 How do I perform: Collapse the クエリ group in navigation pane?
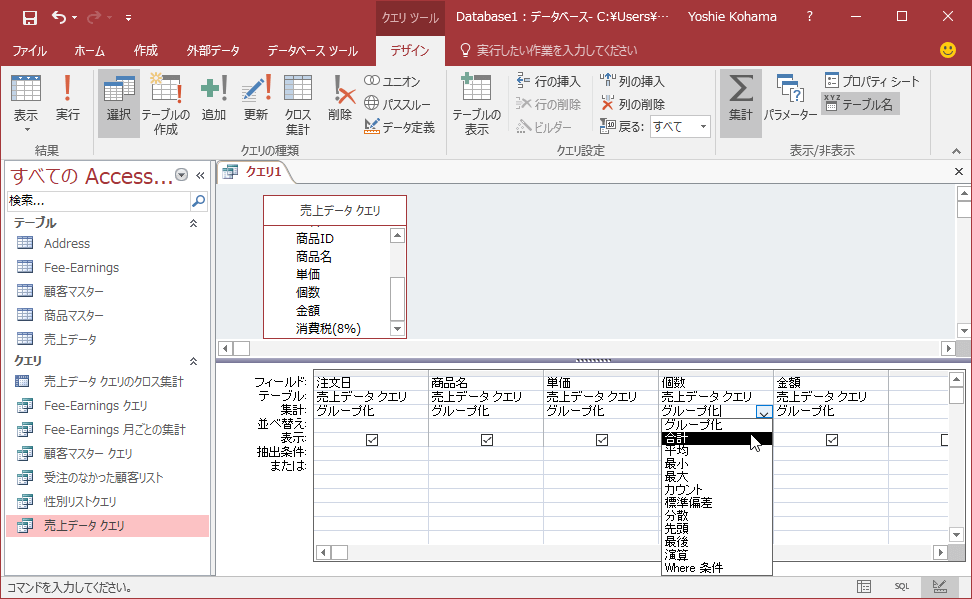[193, 361]
